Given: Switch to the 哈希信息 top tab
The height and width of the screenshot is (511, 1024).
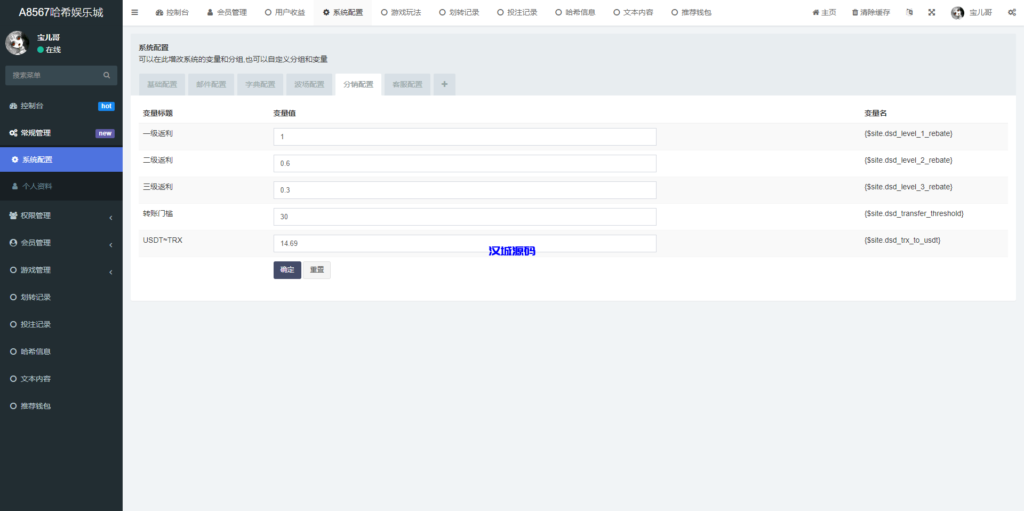Looking at the screenshot, I should pyautogui.click(x=575, y=12).
